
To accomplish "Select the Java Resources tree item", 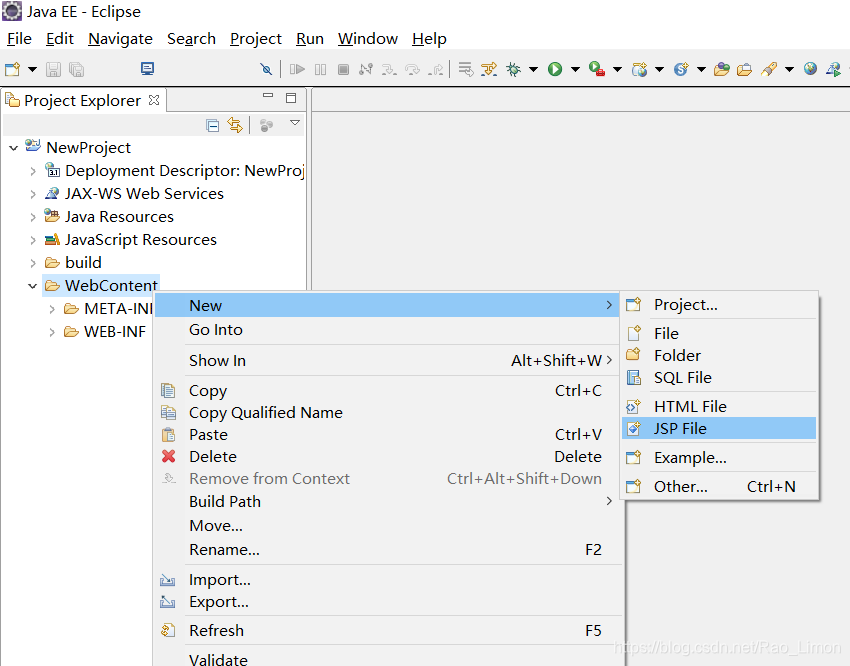I will coord(119,217).
